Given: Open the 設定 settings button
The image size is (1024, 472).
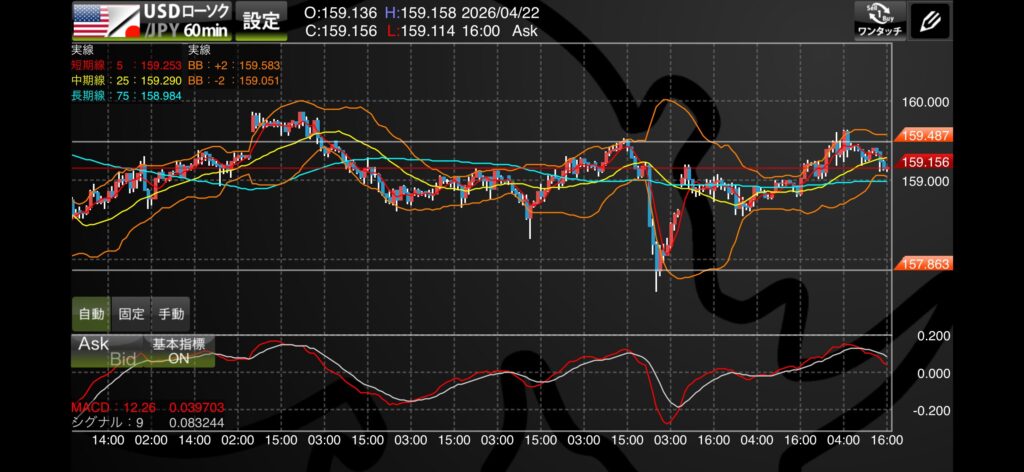Looking at the screenshot, I should pos(263,21).
